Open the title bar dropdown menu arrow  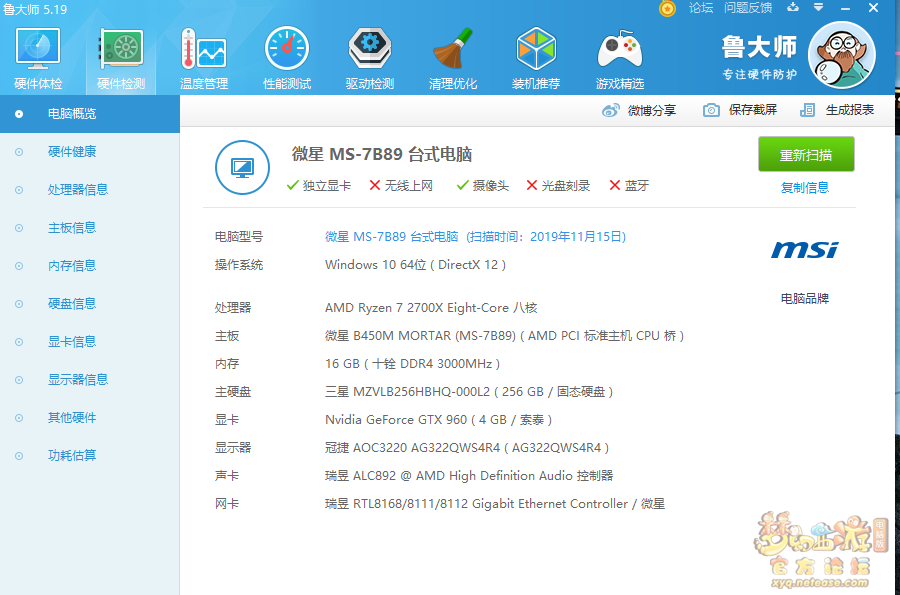click(818, 7)
